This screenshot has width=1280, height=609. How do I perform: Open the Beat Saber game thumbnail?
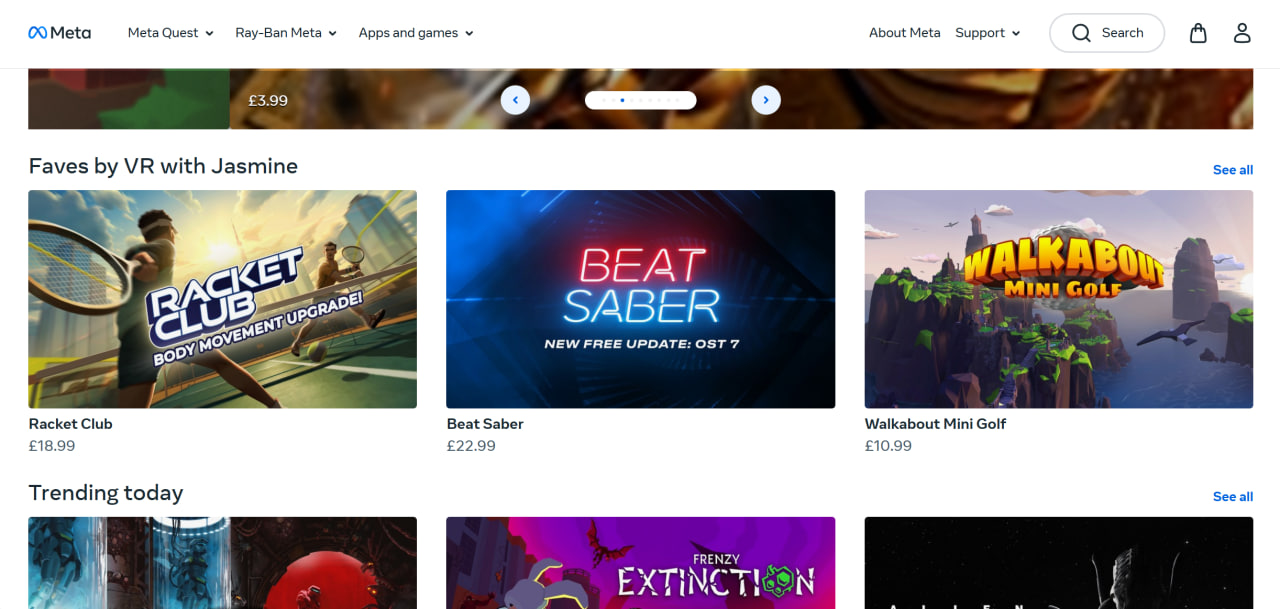tap(640, 299)
